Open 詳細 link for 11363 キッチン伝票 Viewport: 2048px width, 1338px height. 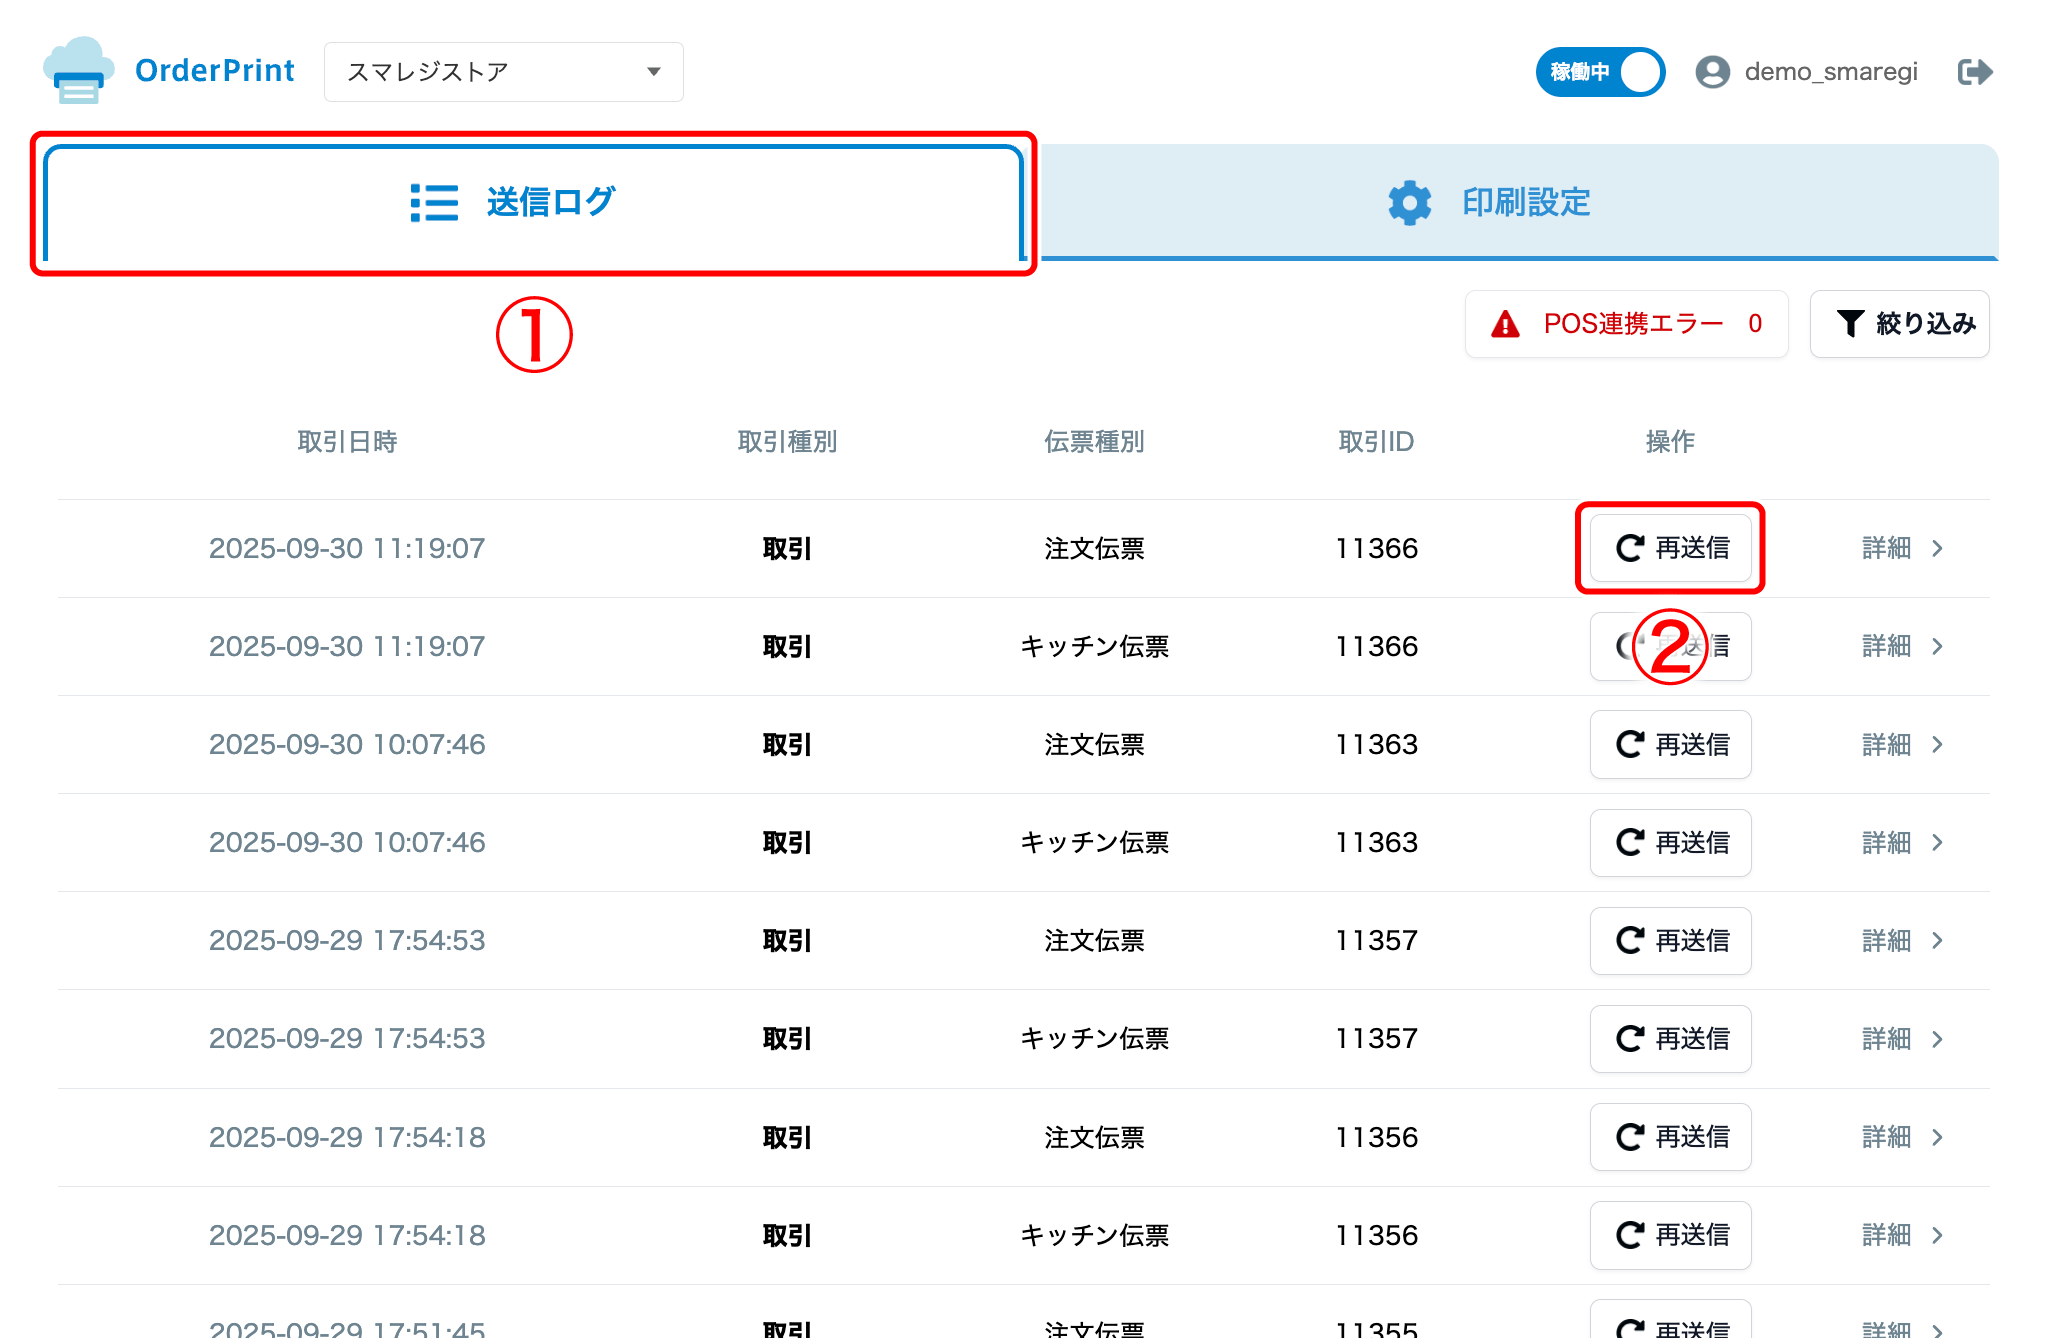[1887, 843]
